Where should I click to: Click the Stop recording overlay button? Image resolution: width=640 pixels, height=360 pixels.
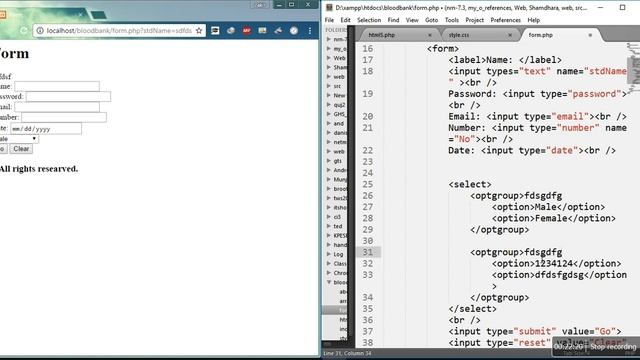(x=613, y=347)
